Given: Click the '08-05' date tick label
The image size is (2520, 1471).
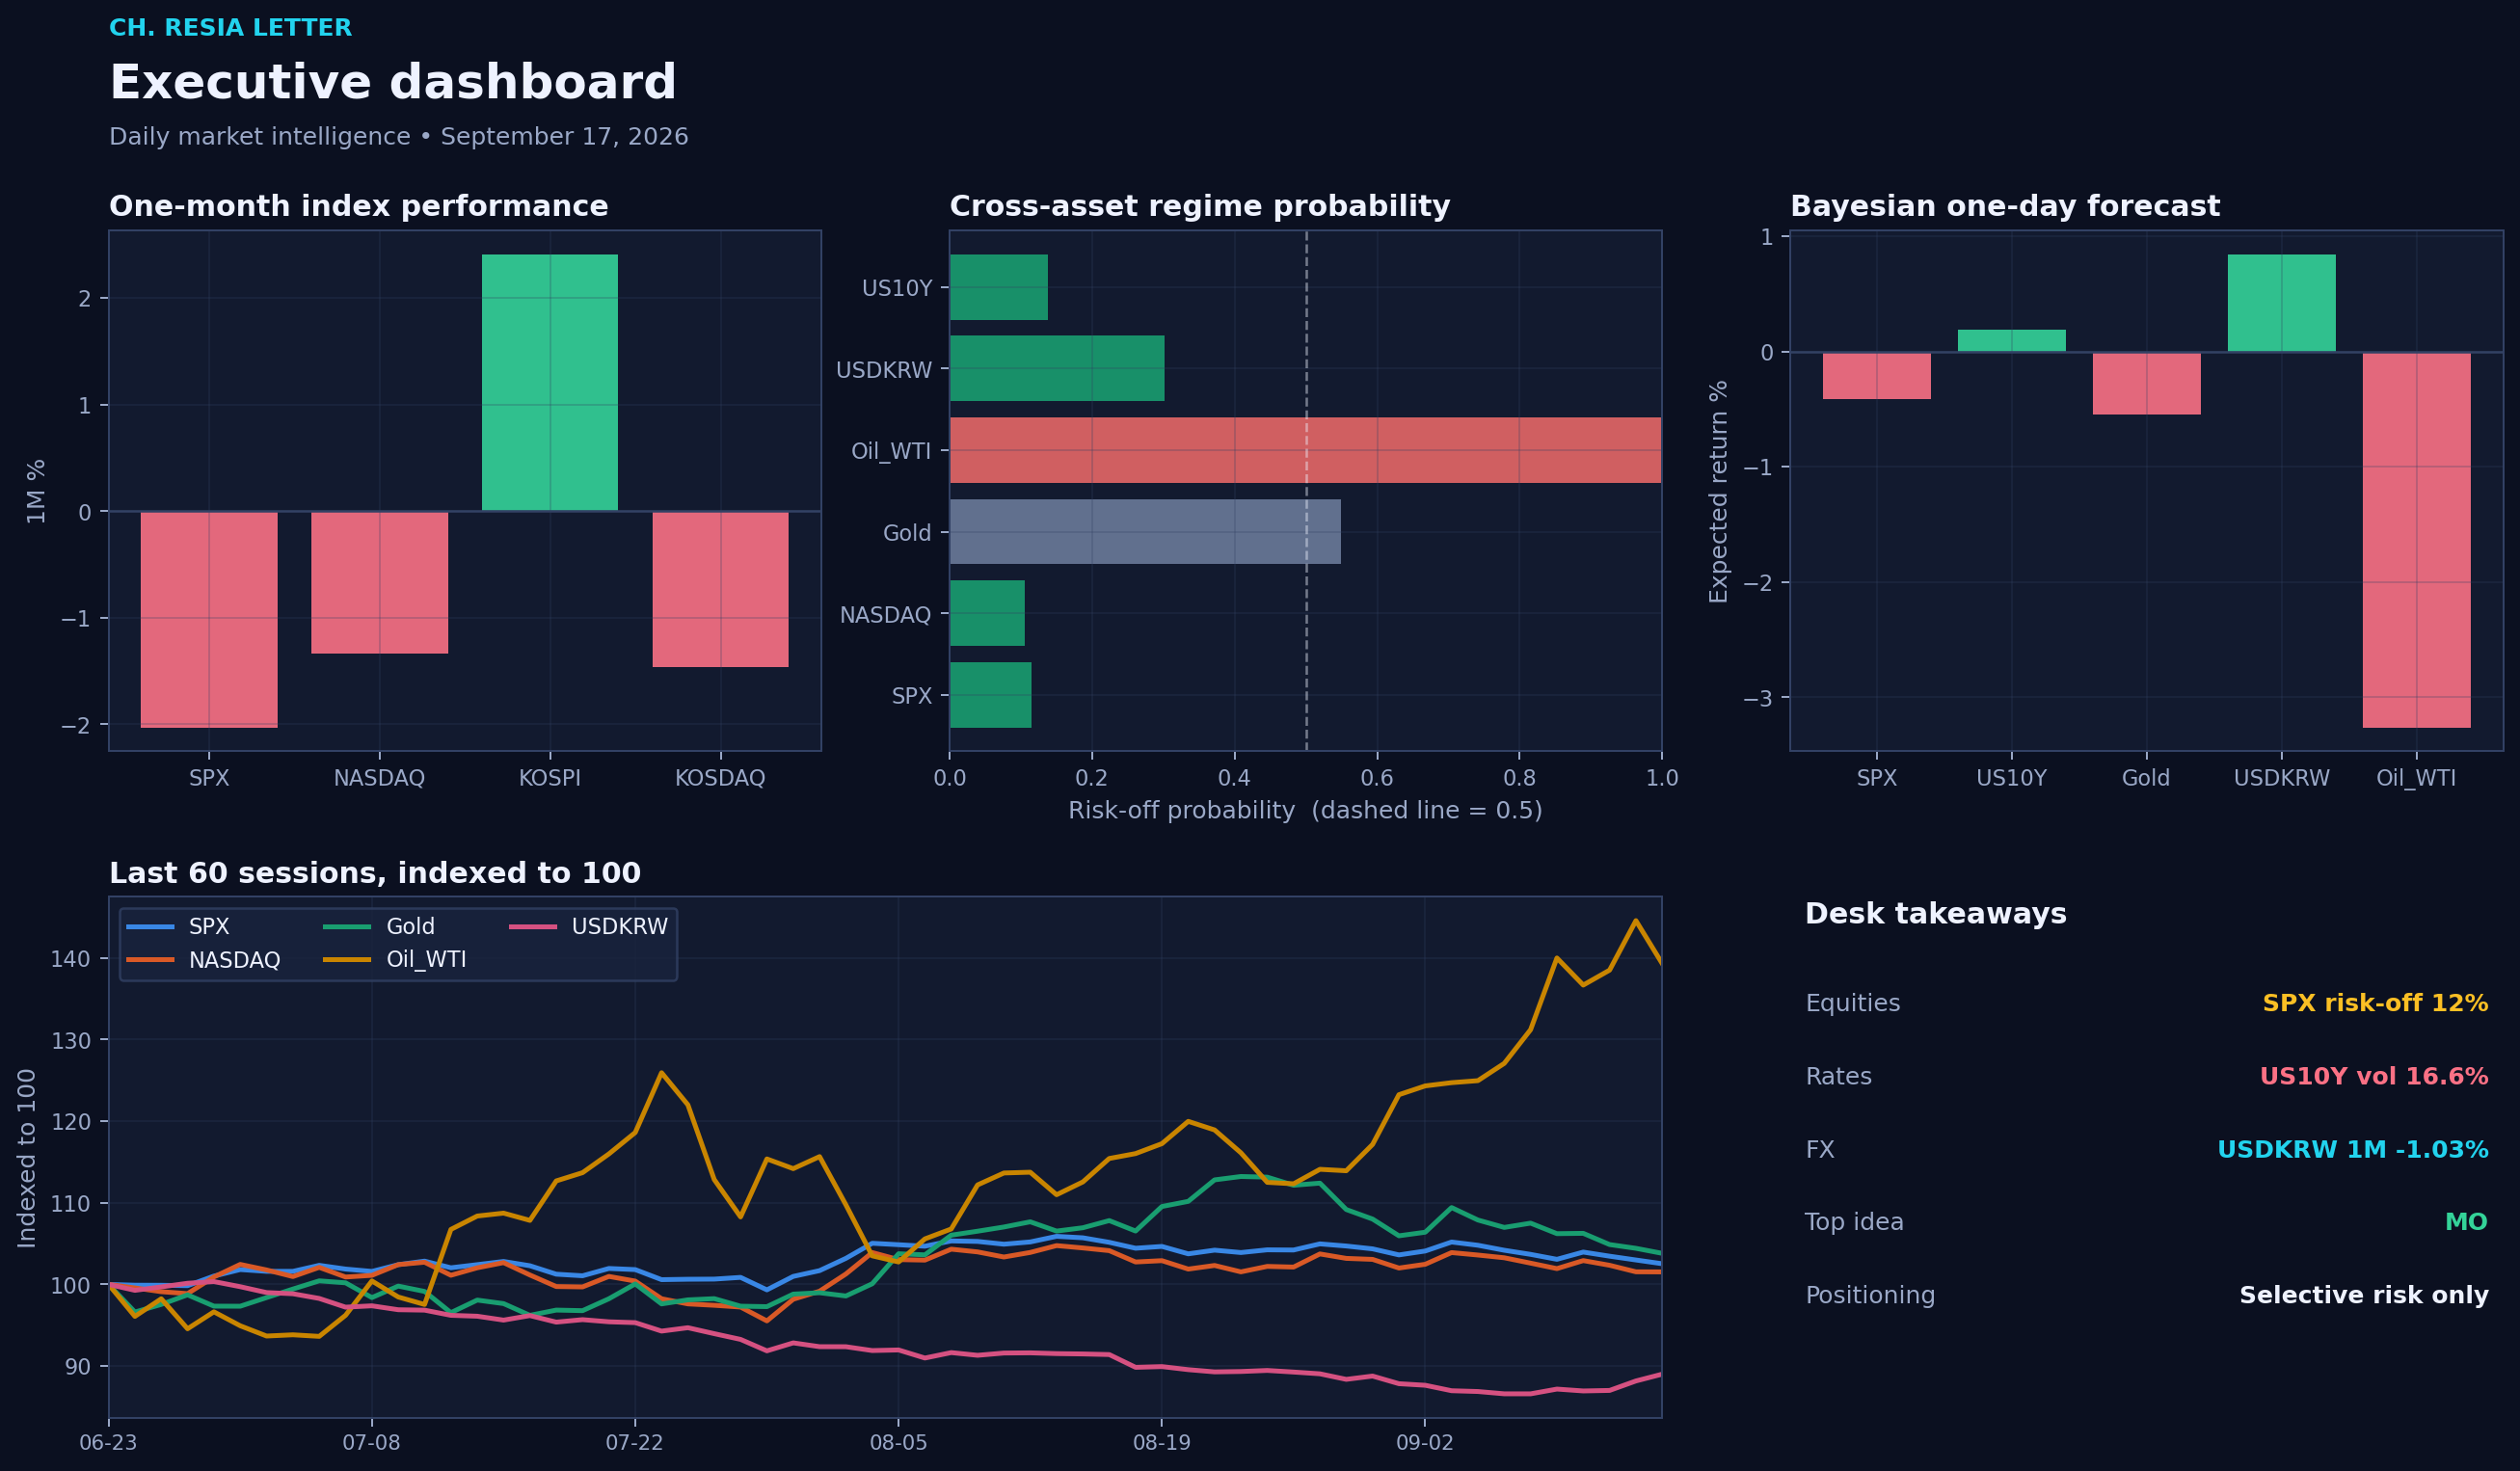Looking at the screenshot, I should tap(898, 1442).
